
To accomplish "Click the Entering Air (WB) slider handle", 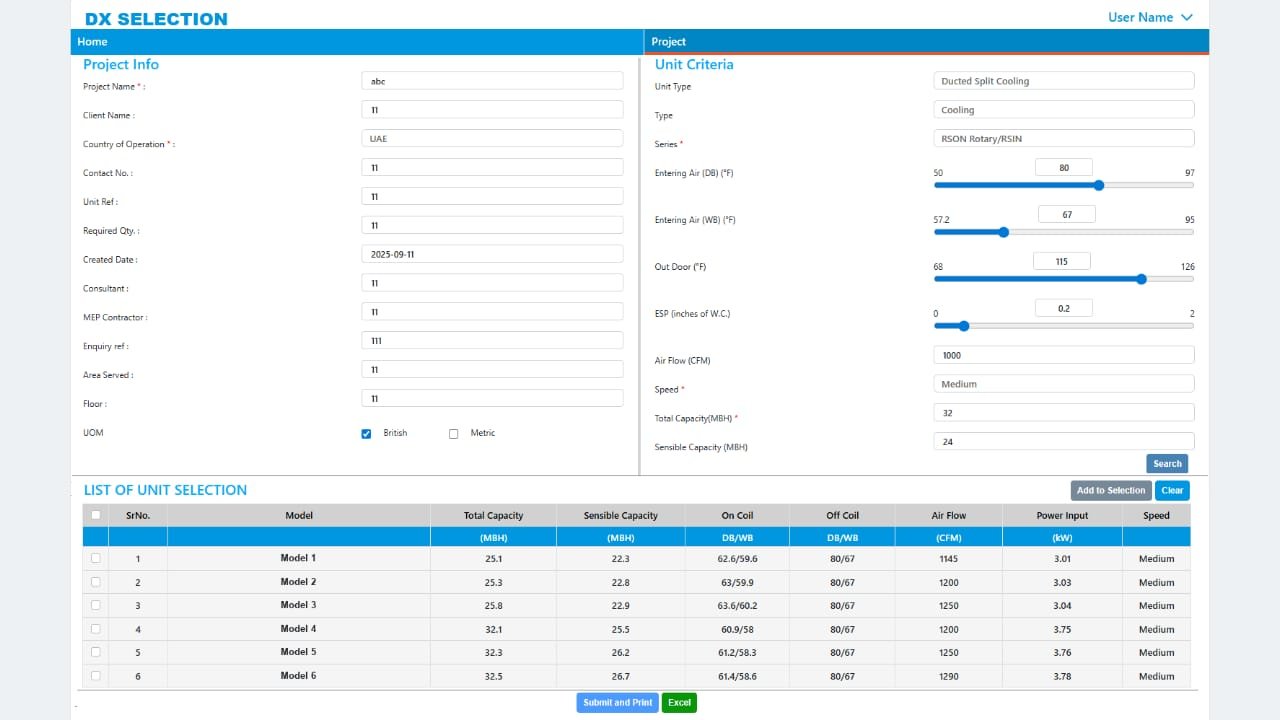I will coord(1004,232).
